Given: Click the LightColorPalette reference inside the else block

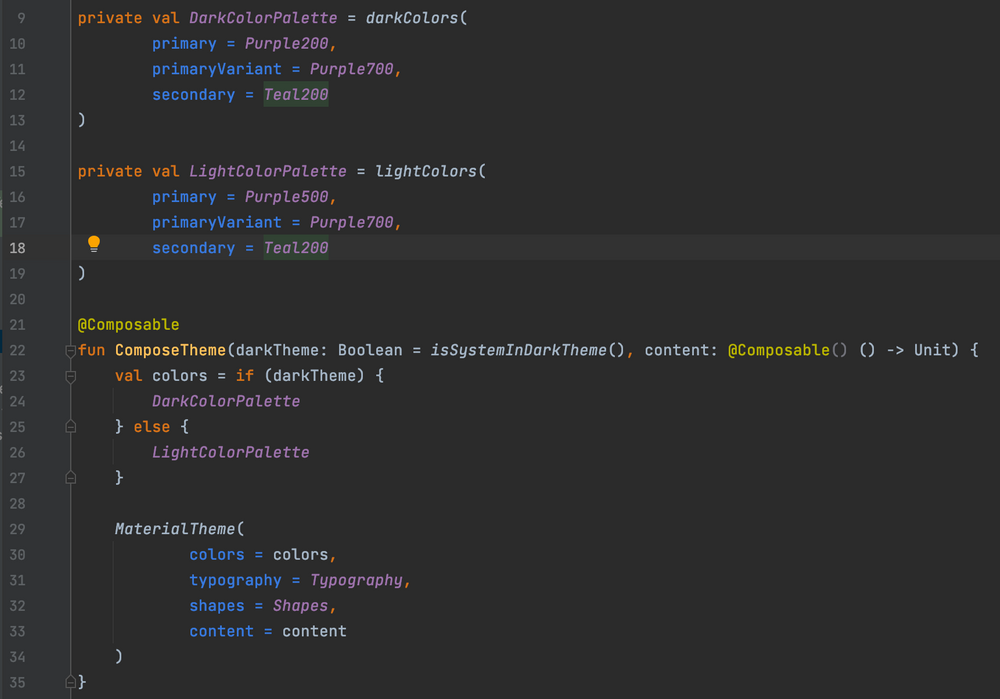Looking at the screenshot, I should [x=230, y=452].
